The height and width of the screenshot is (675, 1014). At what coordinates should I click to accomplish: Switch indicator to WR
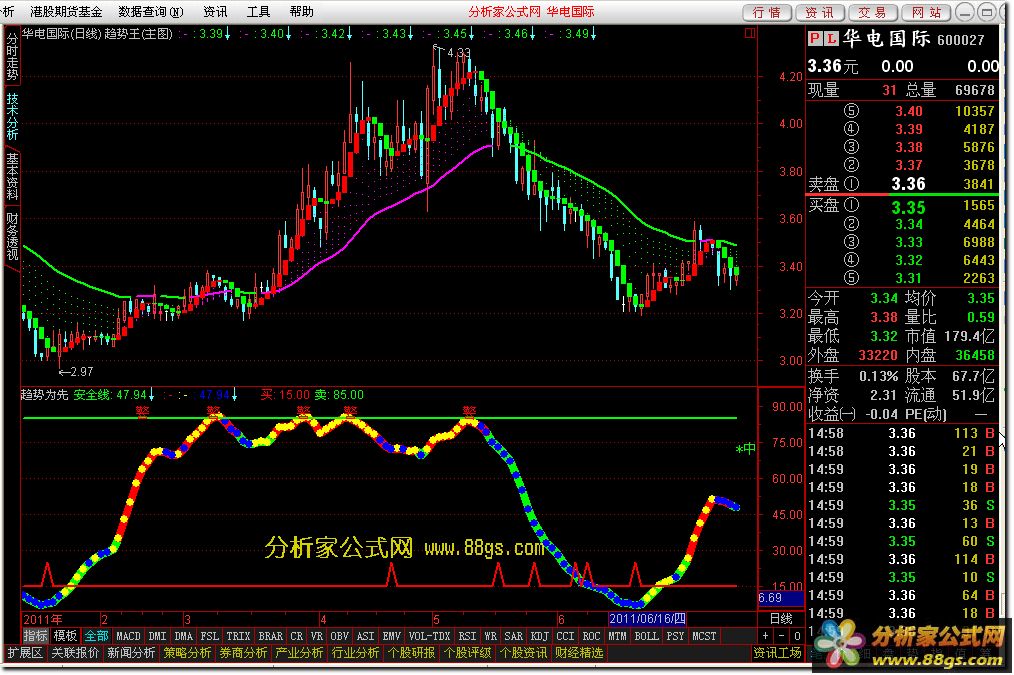(x=490, y=636)
